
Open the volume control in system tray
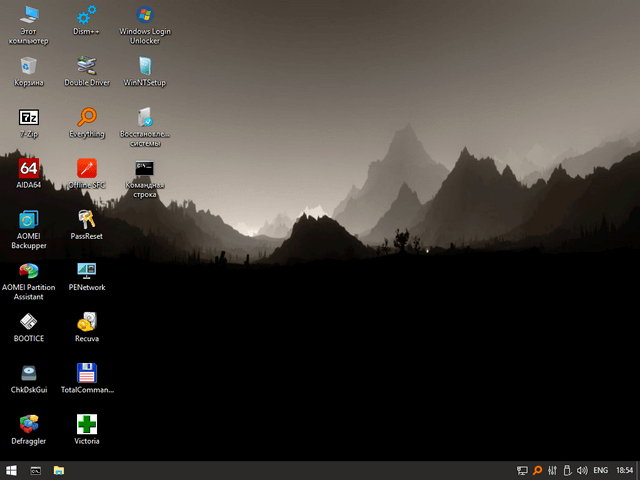(581, 470)
